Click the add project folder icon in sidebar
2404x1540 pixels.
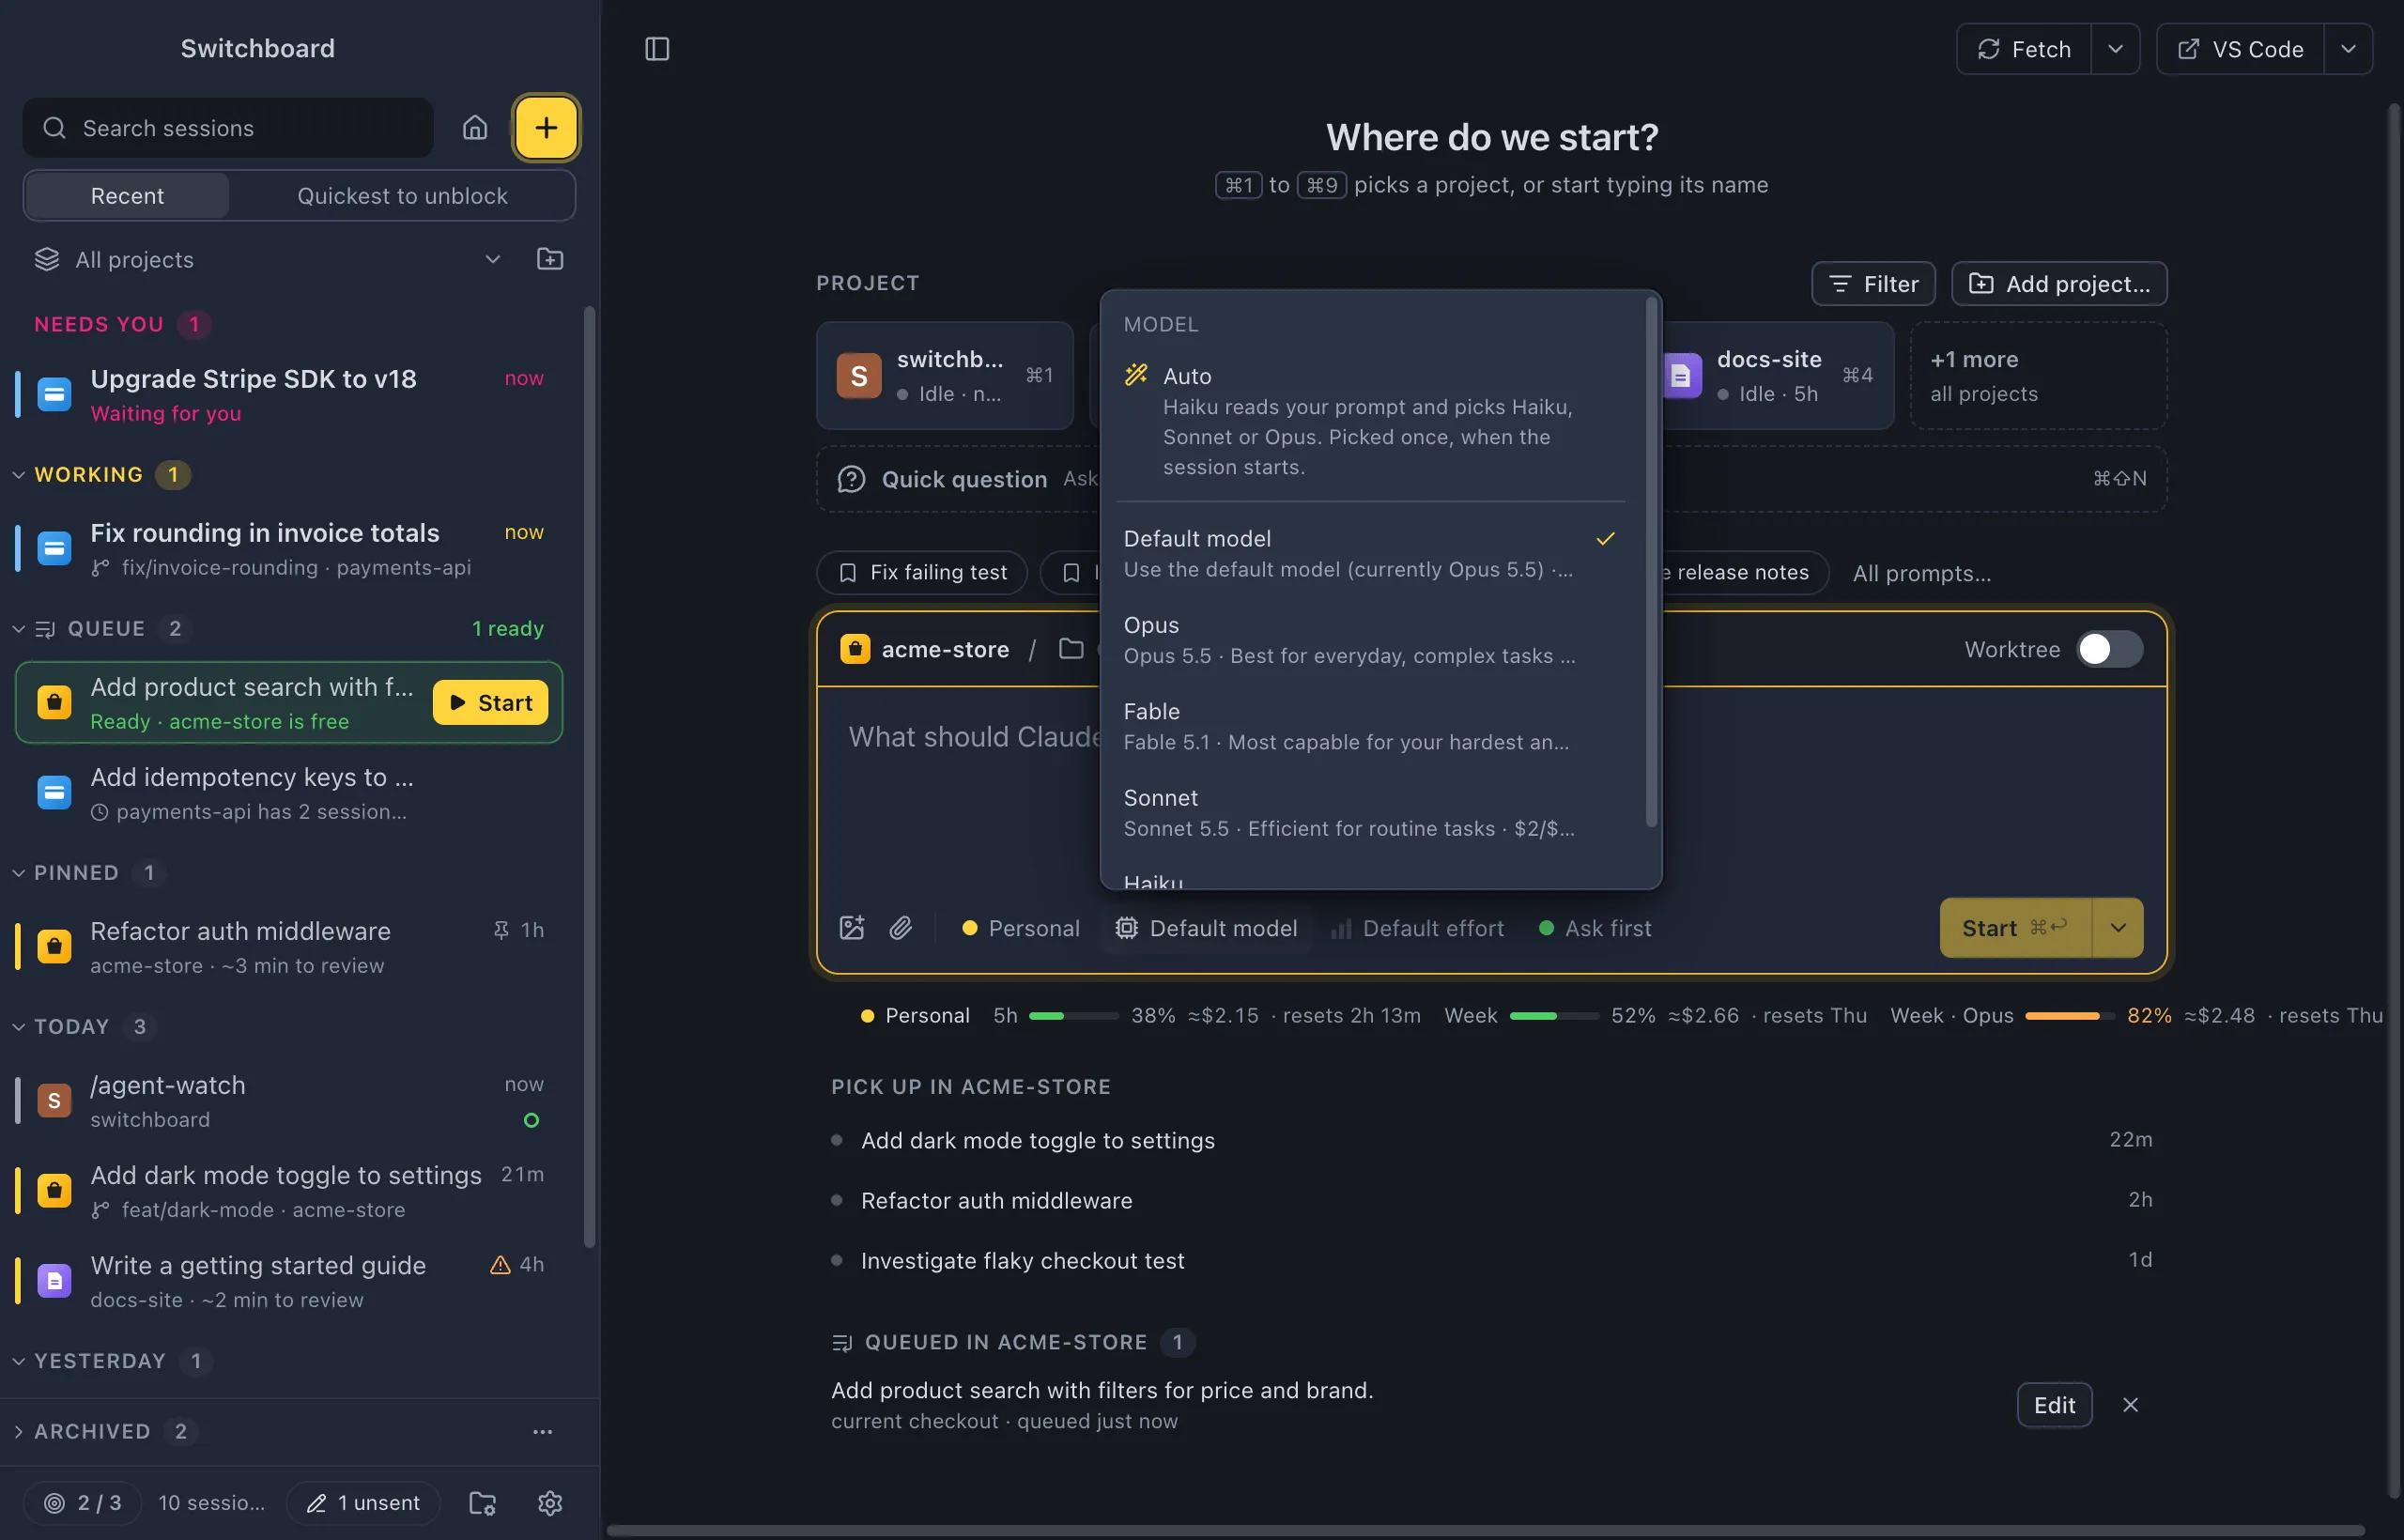click(550, 259)
